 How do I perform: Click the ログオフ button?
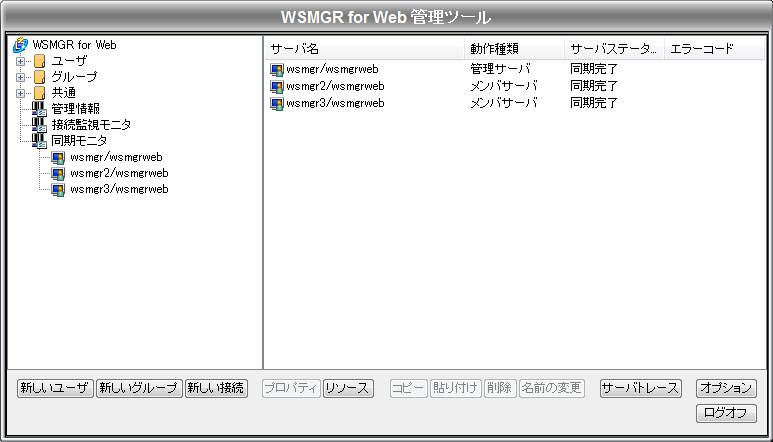click(x=726, y=413)
